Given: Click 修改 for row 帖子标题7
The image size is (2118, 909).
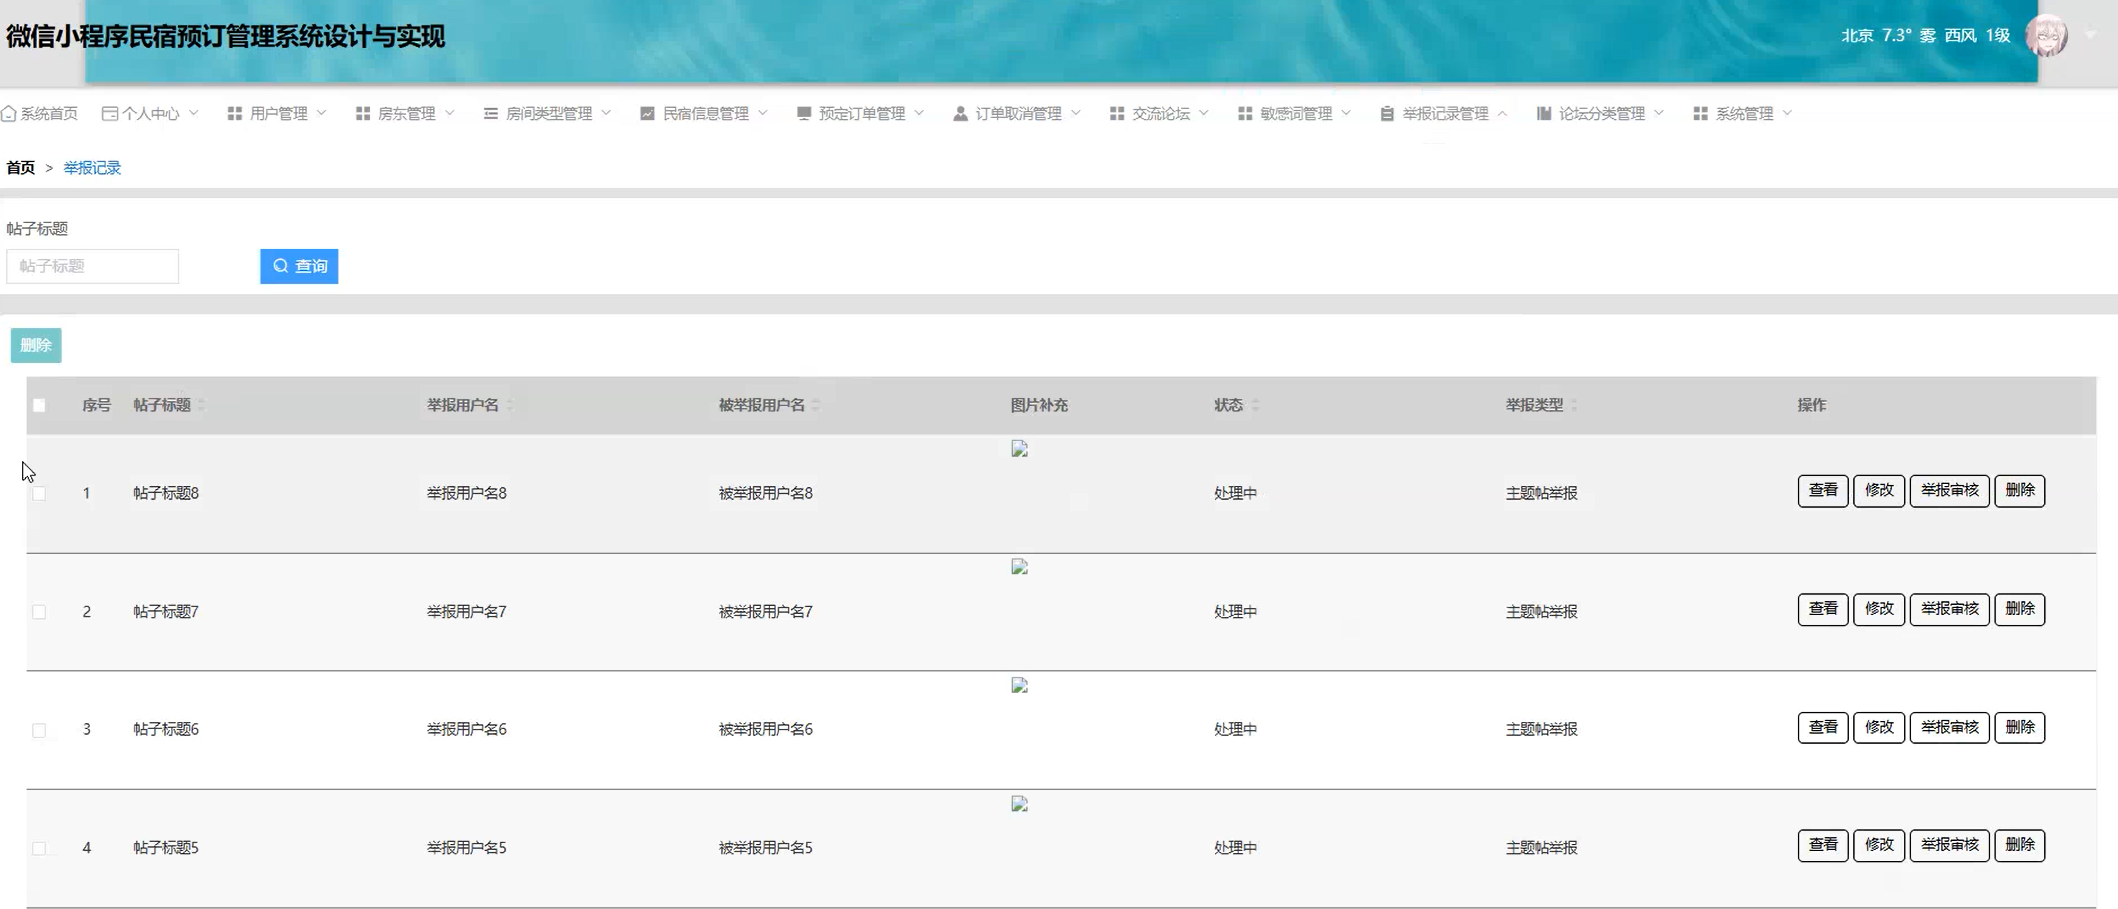Looking at the screenshot, I should 1879,609.
